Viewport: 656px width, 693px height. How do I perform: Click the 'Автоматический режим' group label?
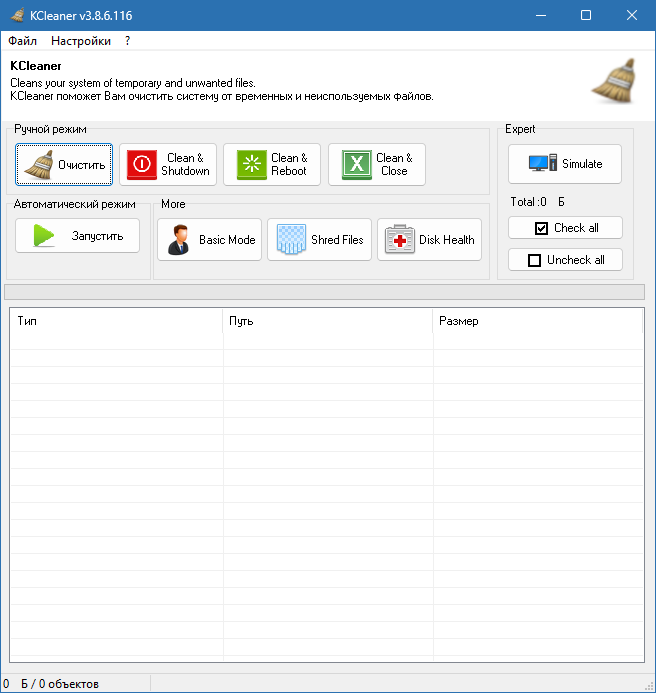[x=74, y=204]
